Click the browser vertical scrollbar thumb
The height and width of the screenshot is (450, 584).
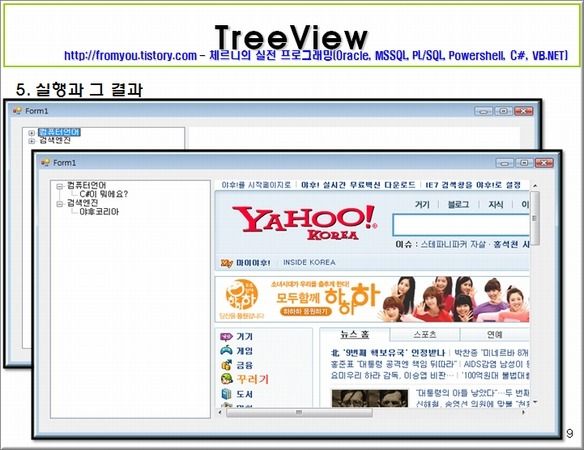click(534, 218)
